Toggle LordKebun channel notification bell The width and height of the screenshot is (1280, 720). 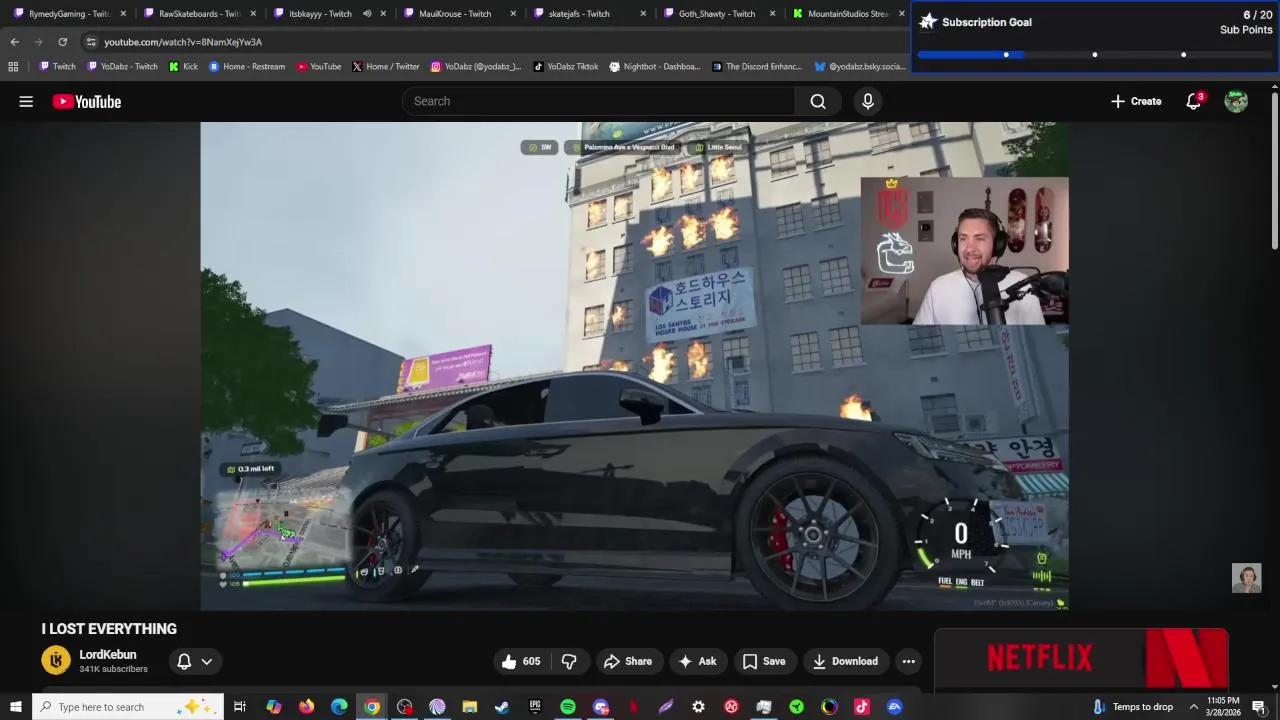[184, 661]
